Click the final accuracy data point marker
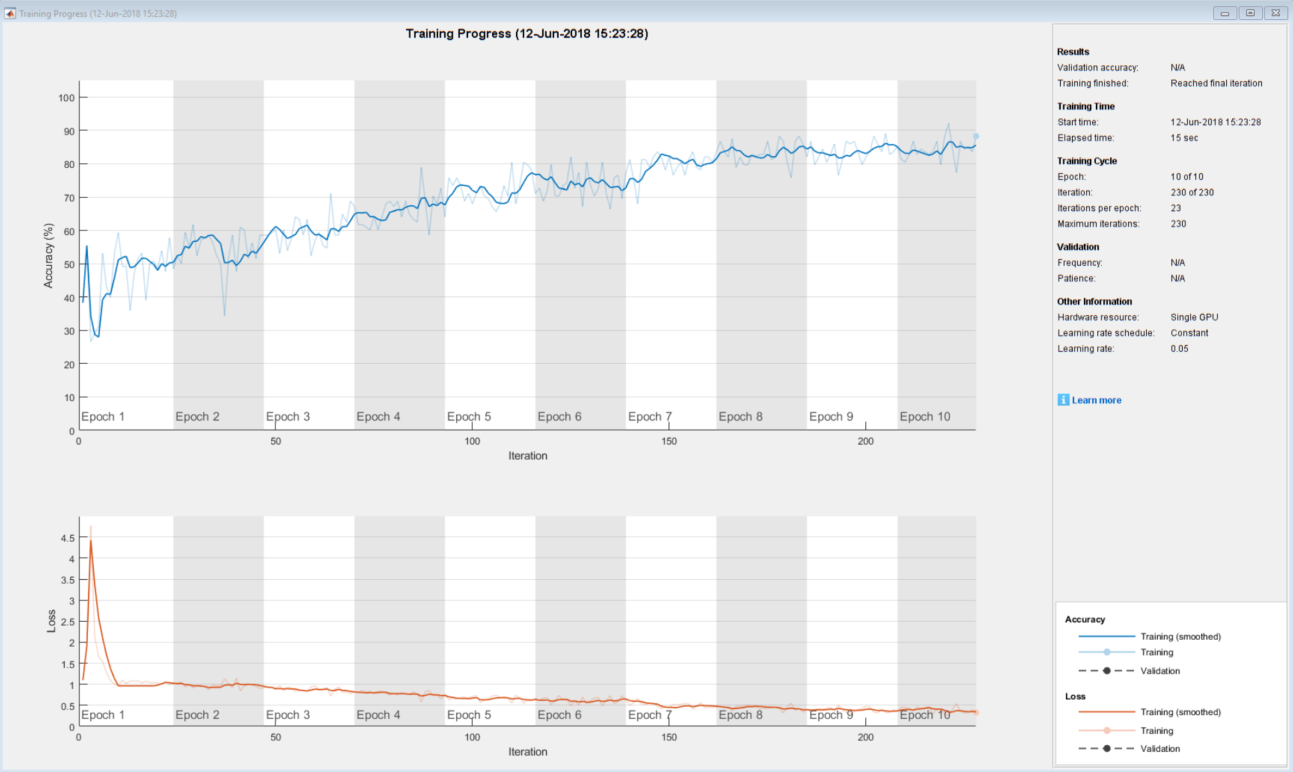This screenshot has width=1293, height=772. [976, 136]
